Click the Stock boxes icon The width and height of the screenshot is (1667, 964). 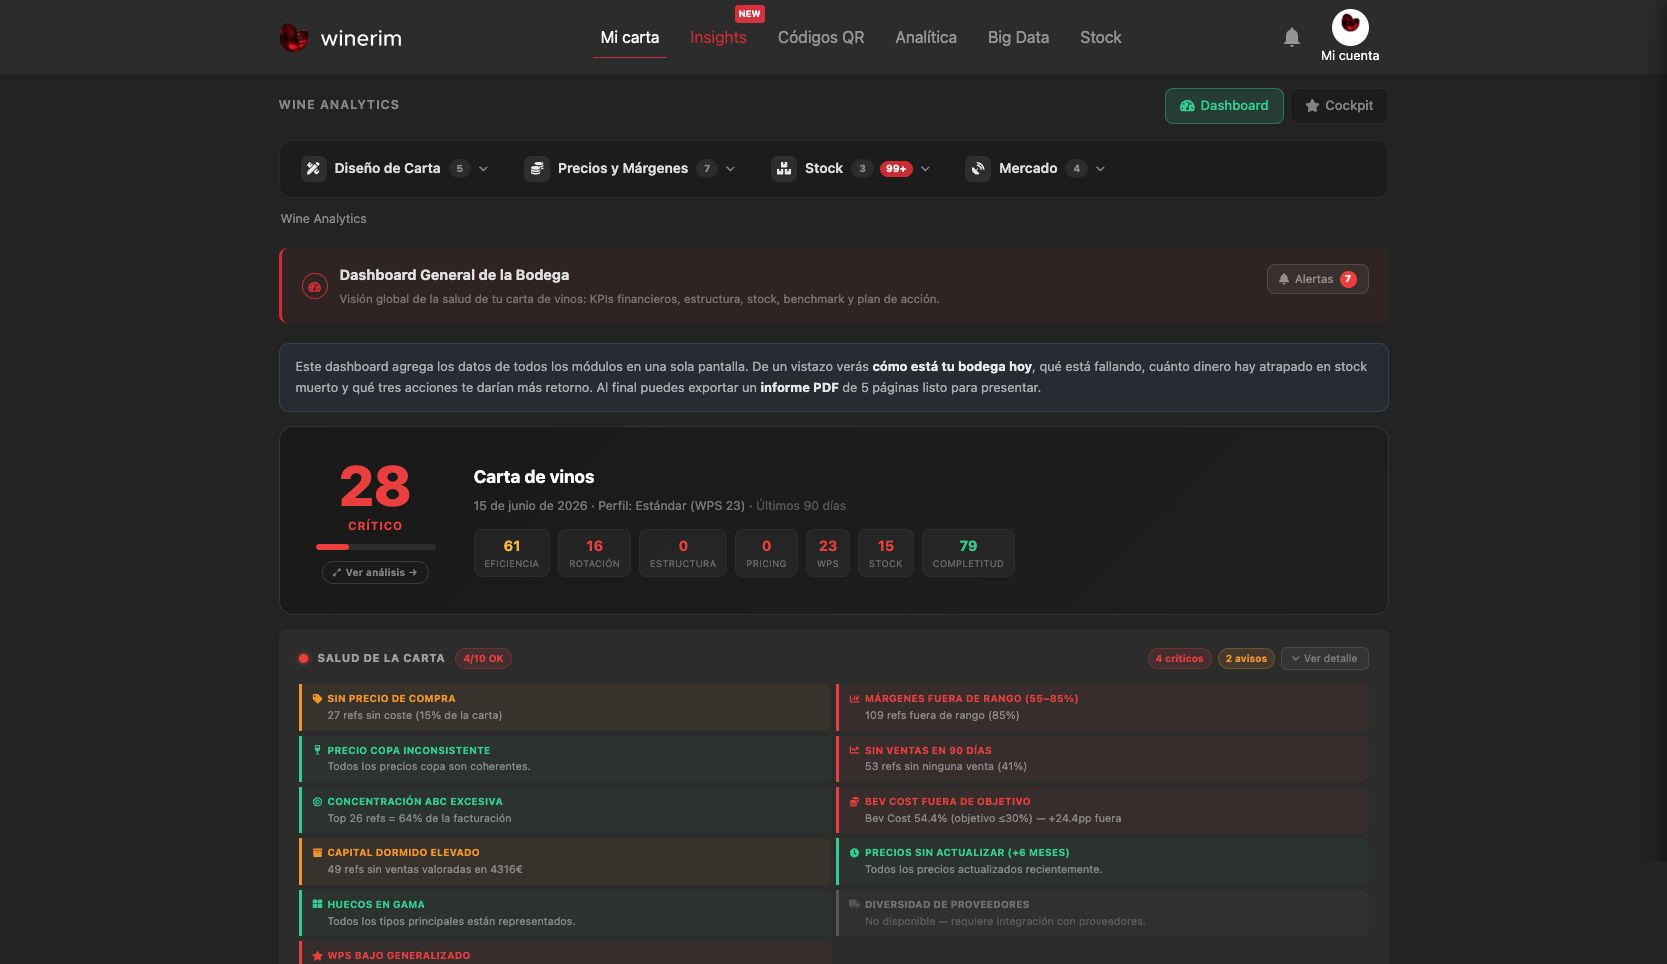click(x=784, y=168)
